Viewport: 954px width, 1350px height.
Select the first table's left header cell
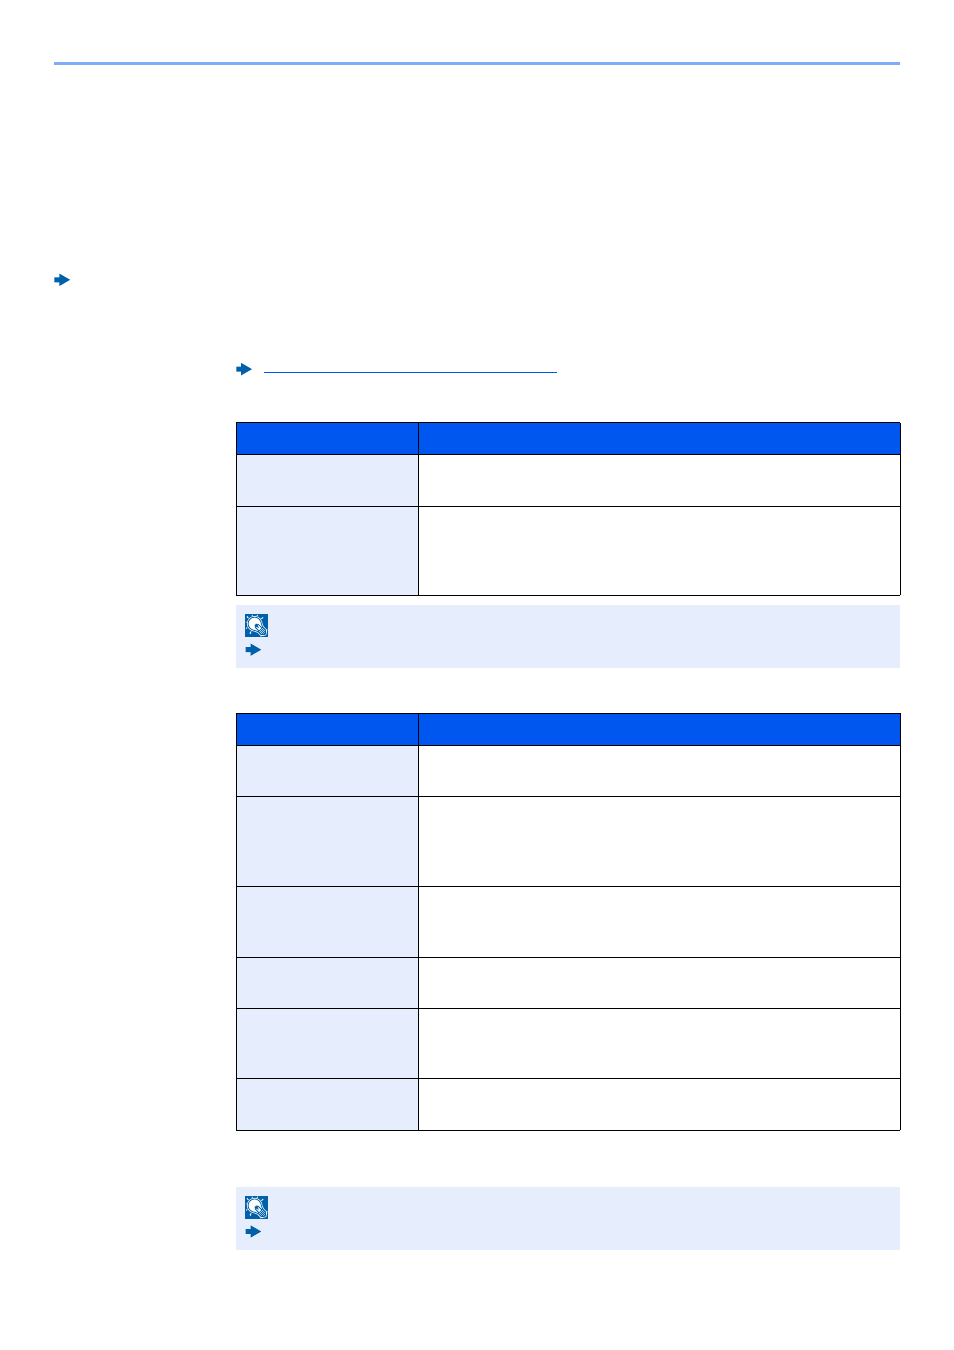(327, 439)
